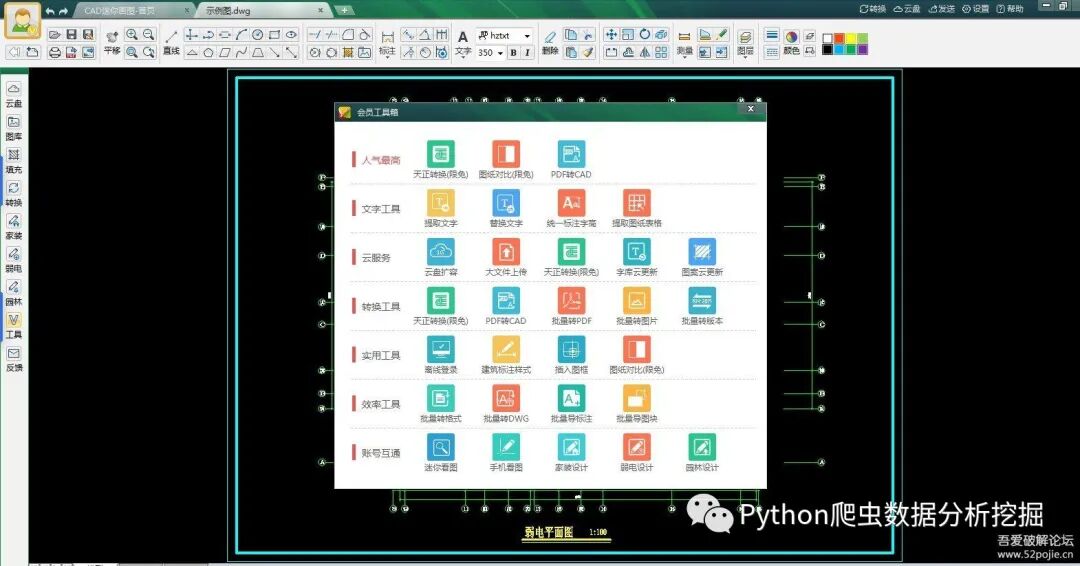Expand the hztxt font dropdown

pyautogui.click(x=527, y=36)
